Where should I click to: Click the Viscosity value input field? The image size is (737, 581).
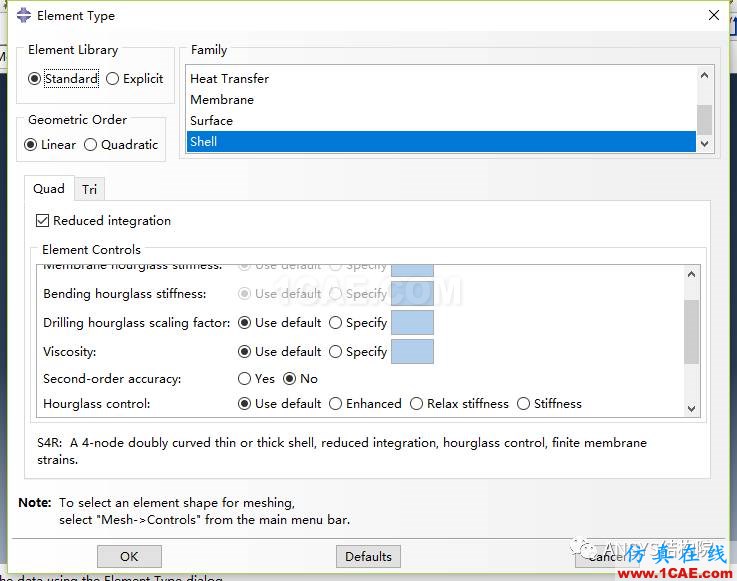point(412,352)
